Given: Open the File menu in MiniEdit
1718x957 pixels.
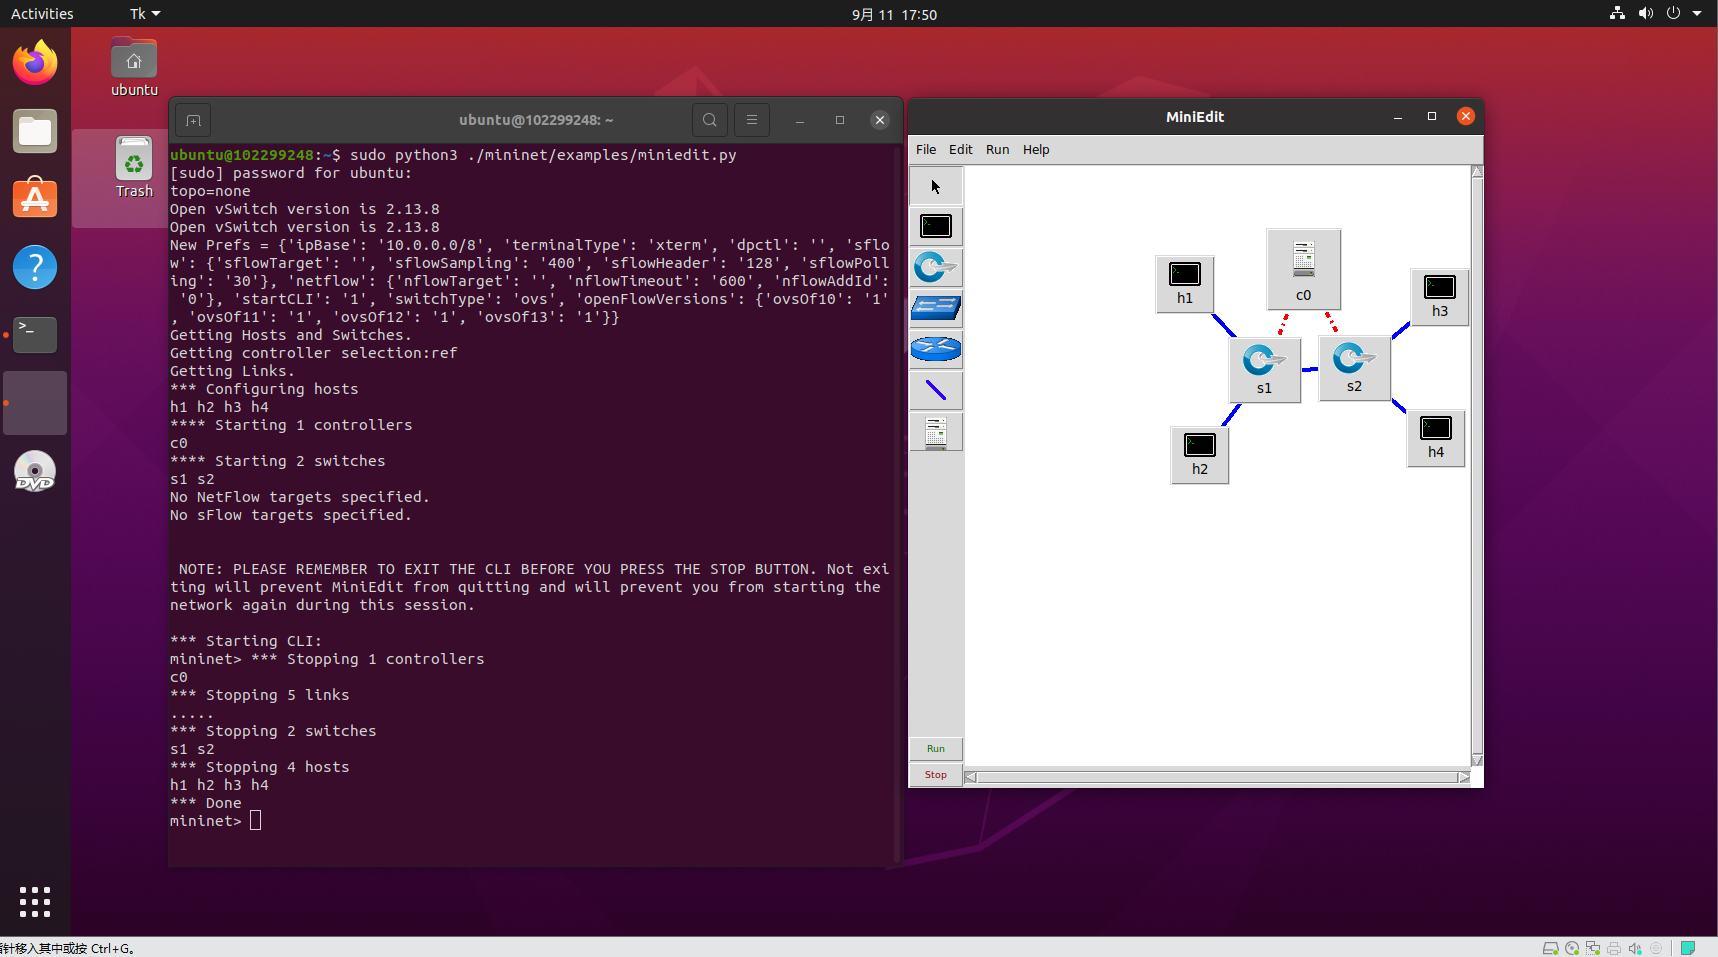Looking at the screenshot, I should (926, 149).
